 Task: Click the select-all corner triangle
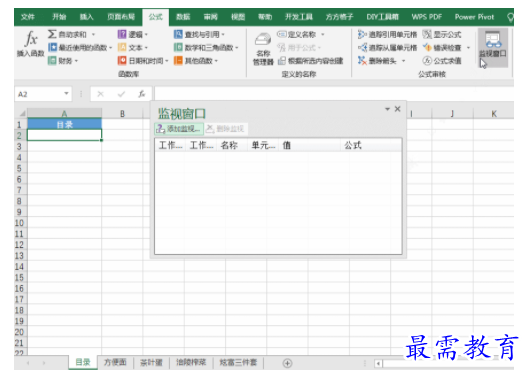[x=22, y=114]
